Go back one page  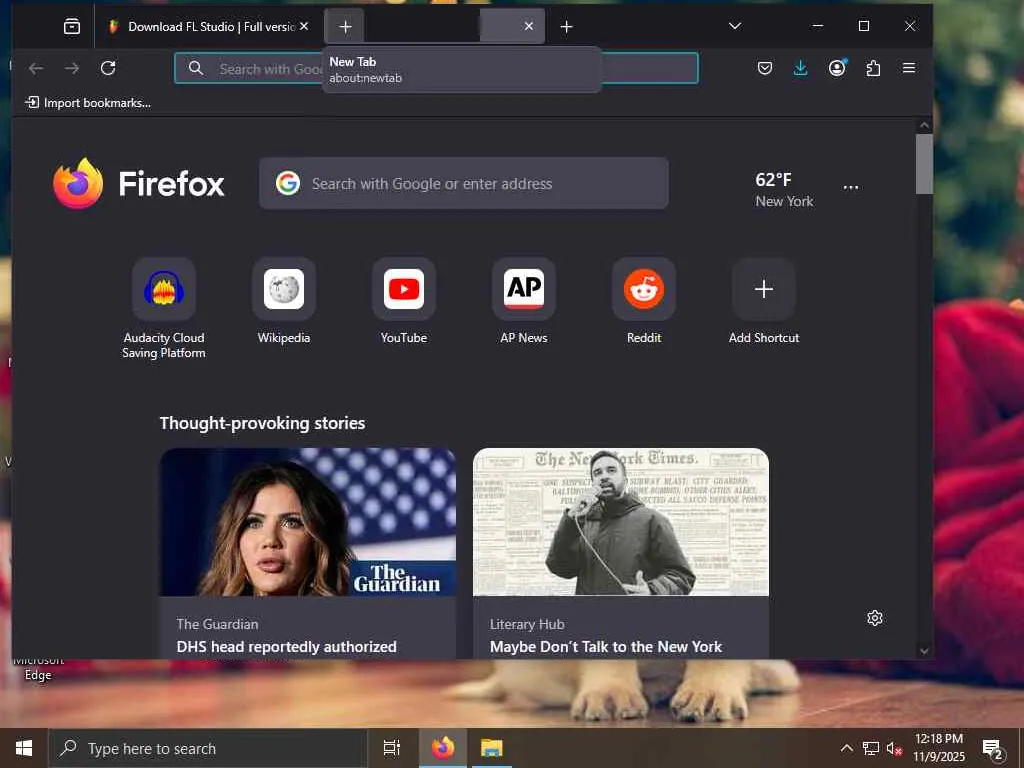[36, 68]
